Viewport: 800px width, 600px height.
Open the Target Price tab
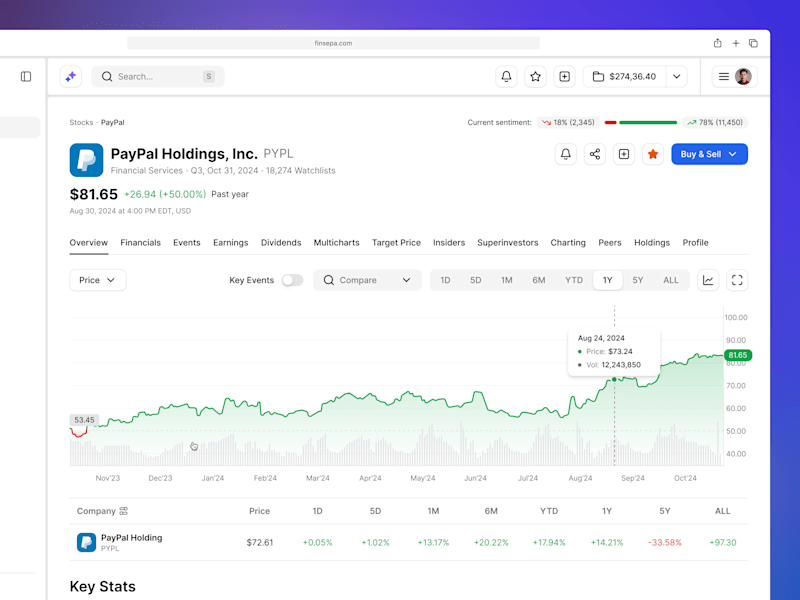[x=396, y=243]
